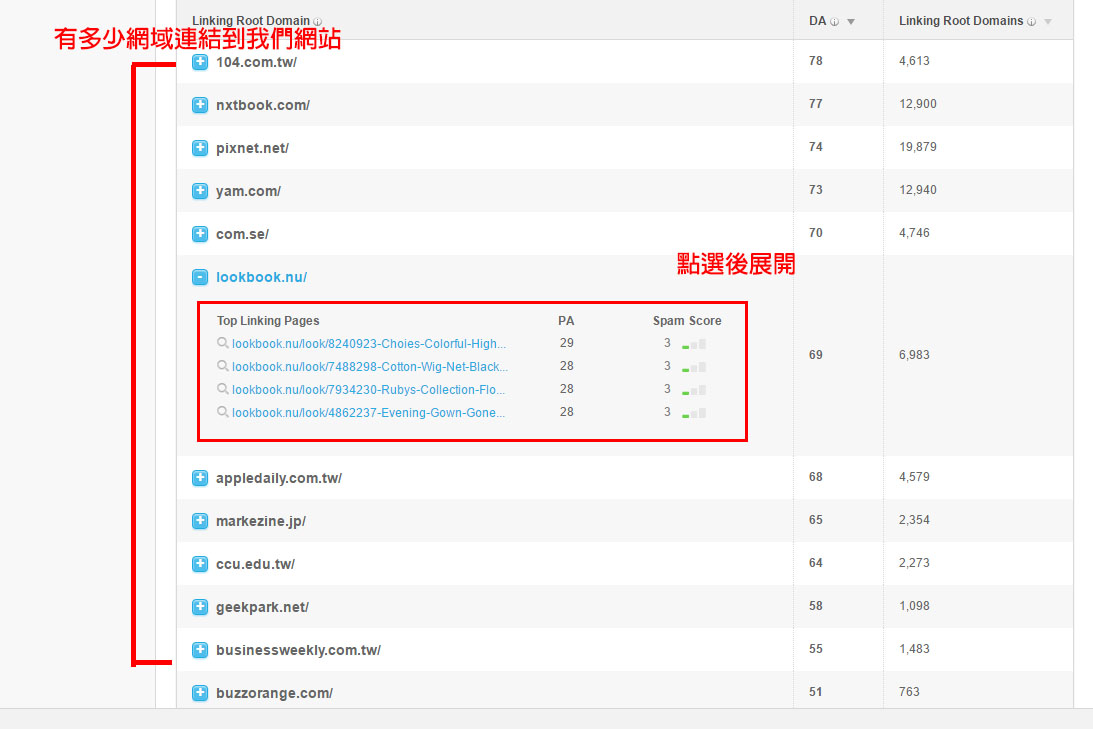This screenshot has height=729, width=1093.
Task: Expand the yam.com/ row
Action: click(x=200, y=191)
